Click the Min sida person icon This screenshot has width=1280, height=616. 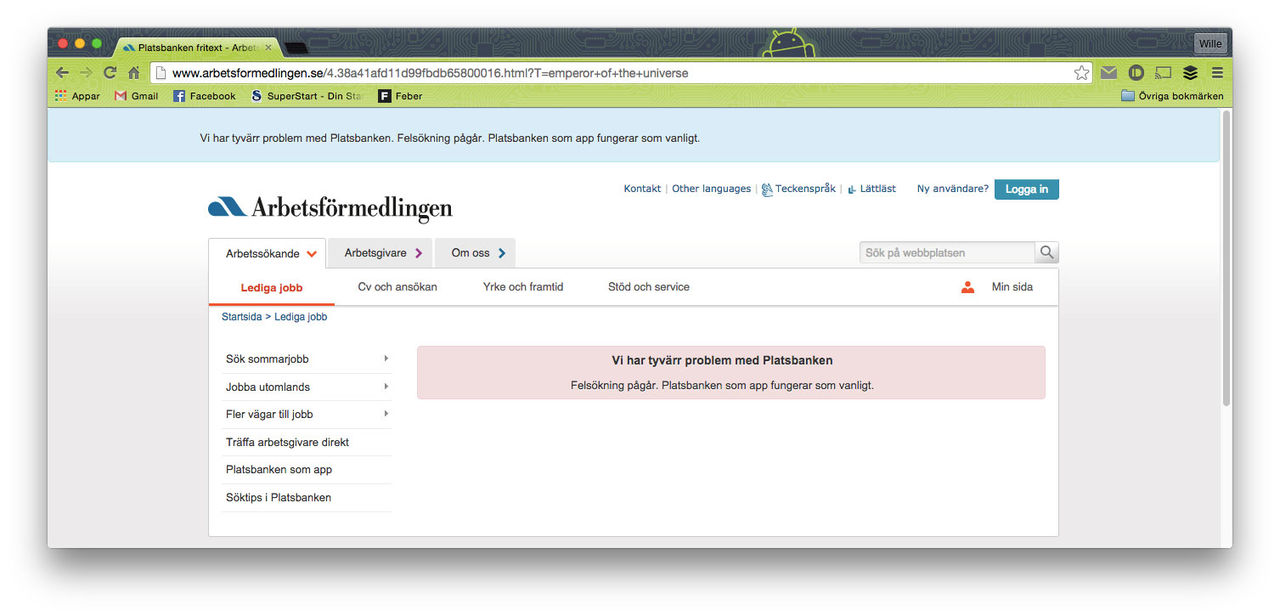(x=967, y=287)
